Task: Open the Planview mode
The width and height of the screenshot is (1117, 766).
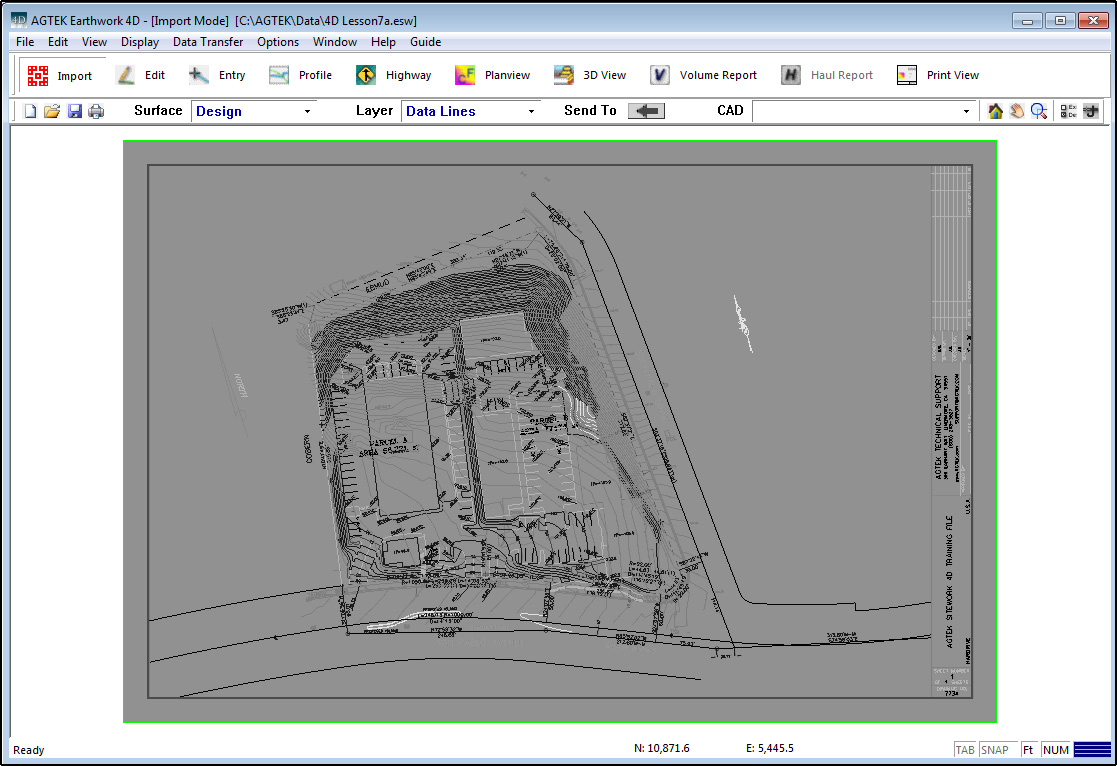Action: pyautogui.click(x=494, y=76)
